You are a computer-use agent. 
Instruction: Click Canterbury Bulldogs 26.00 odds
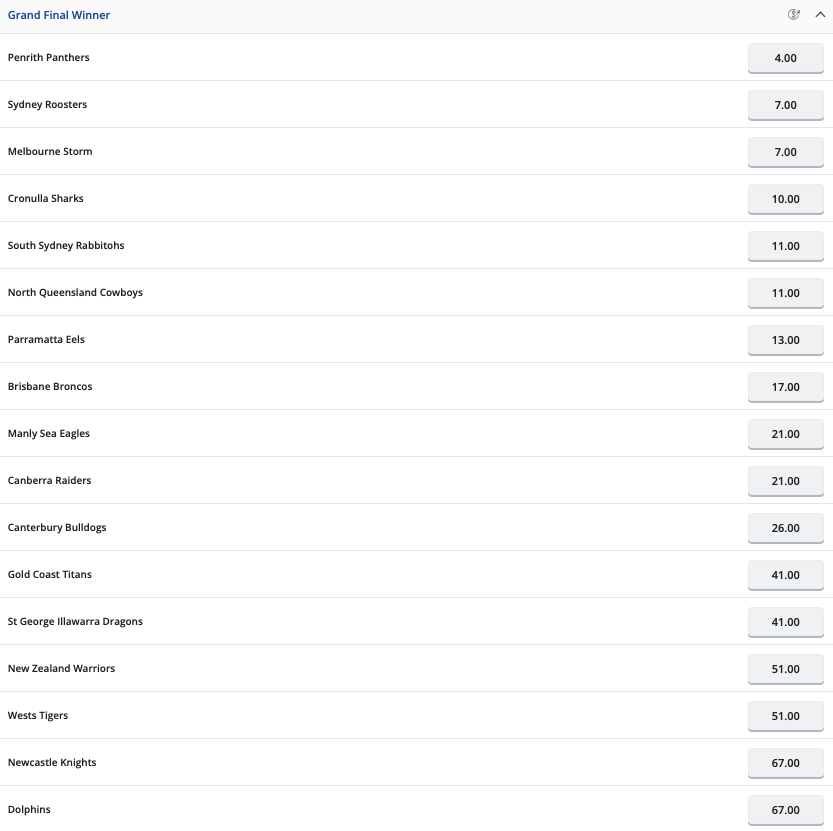tap(785, 528)
